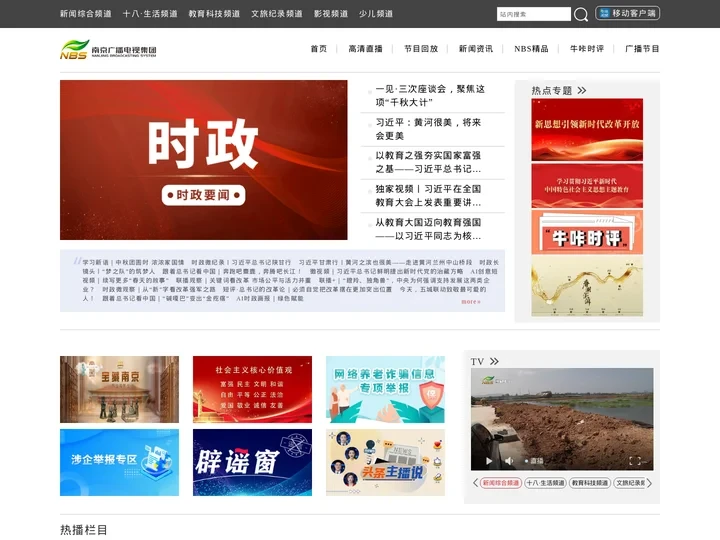The height and width of the screenshot is (540, 720).
Task: Open 新闻资讯 in main navigation
Action: coord(476,49)
